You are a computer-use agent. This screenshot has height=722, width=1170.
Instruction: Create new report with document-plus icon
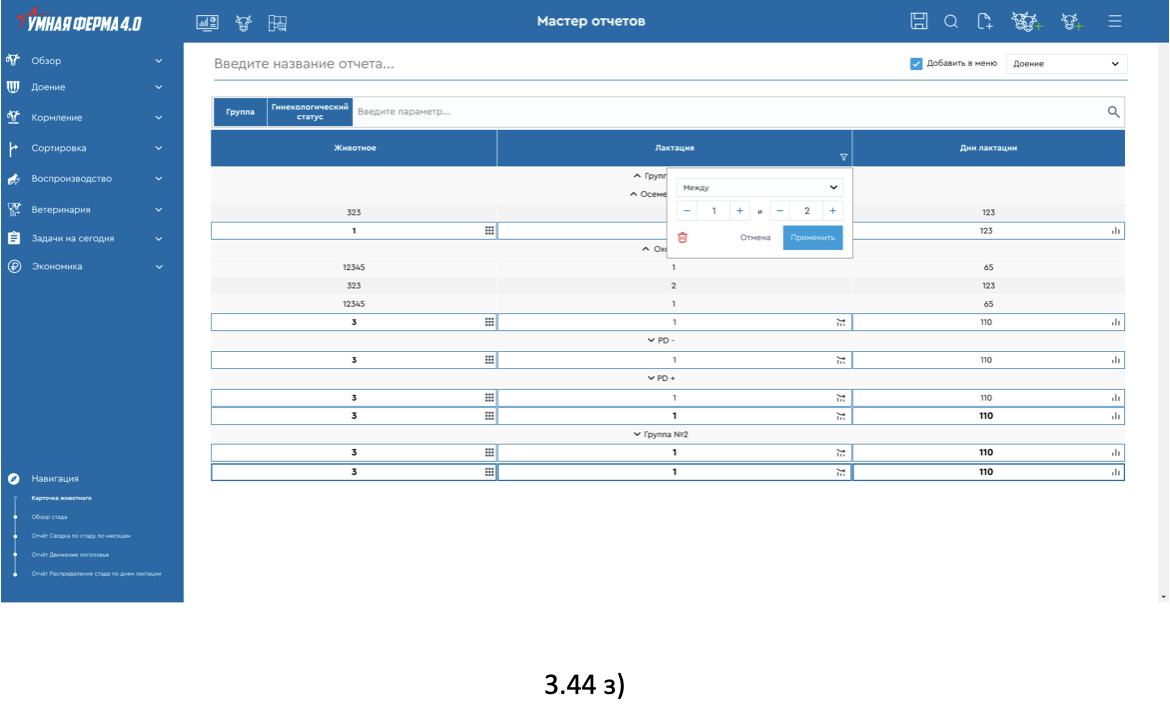[x=985, y=22]
